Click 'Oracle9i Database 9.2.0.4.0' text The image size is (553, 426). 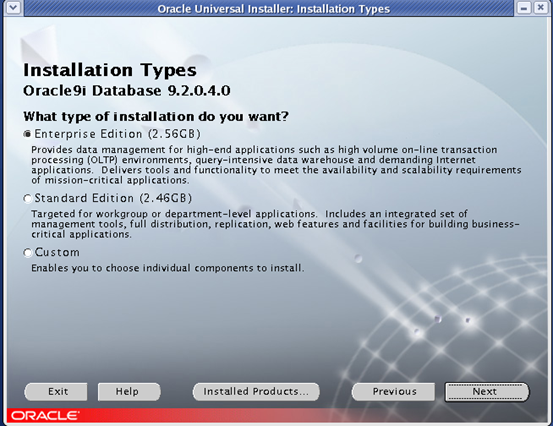(x=127, y=91)
